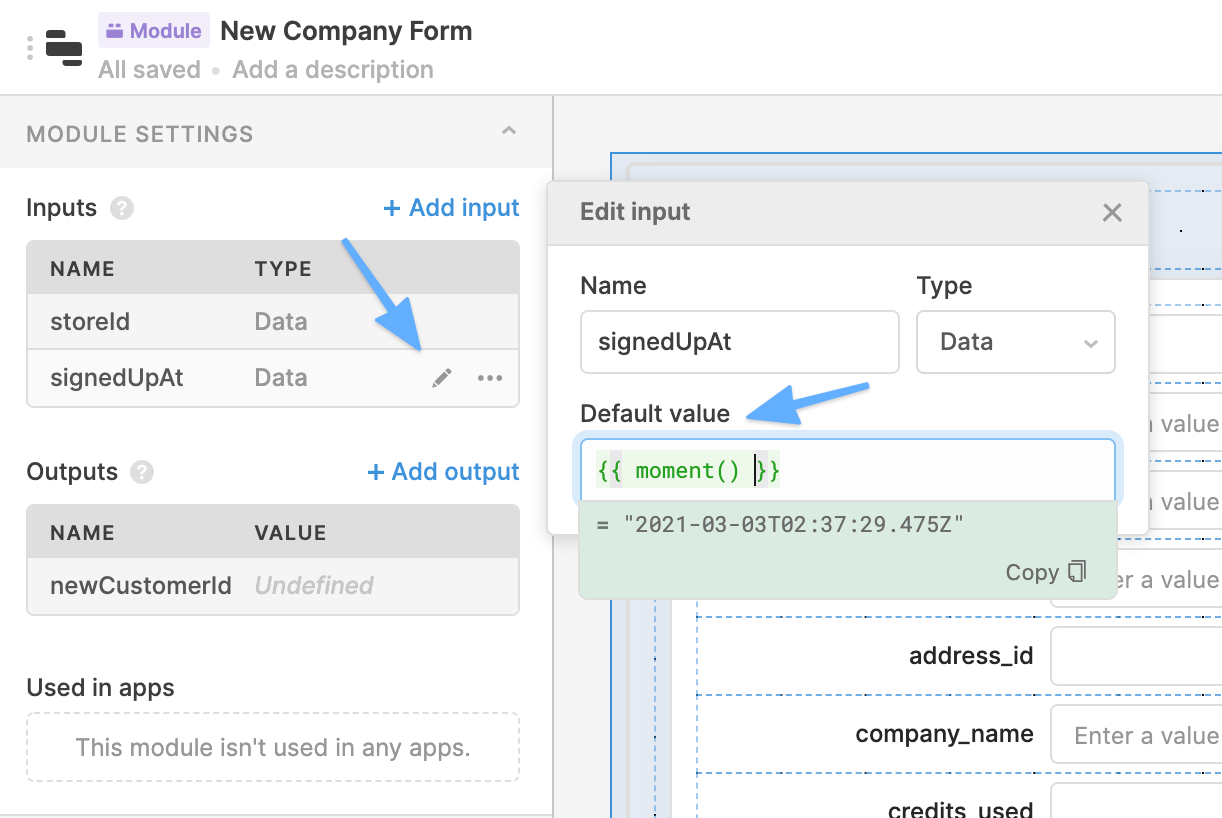Click the VALUE column header in Outputs
The image size is (1222, 818).
(x=290, y=532)
